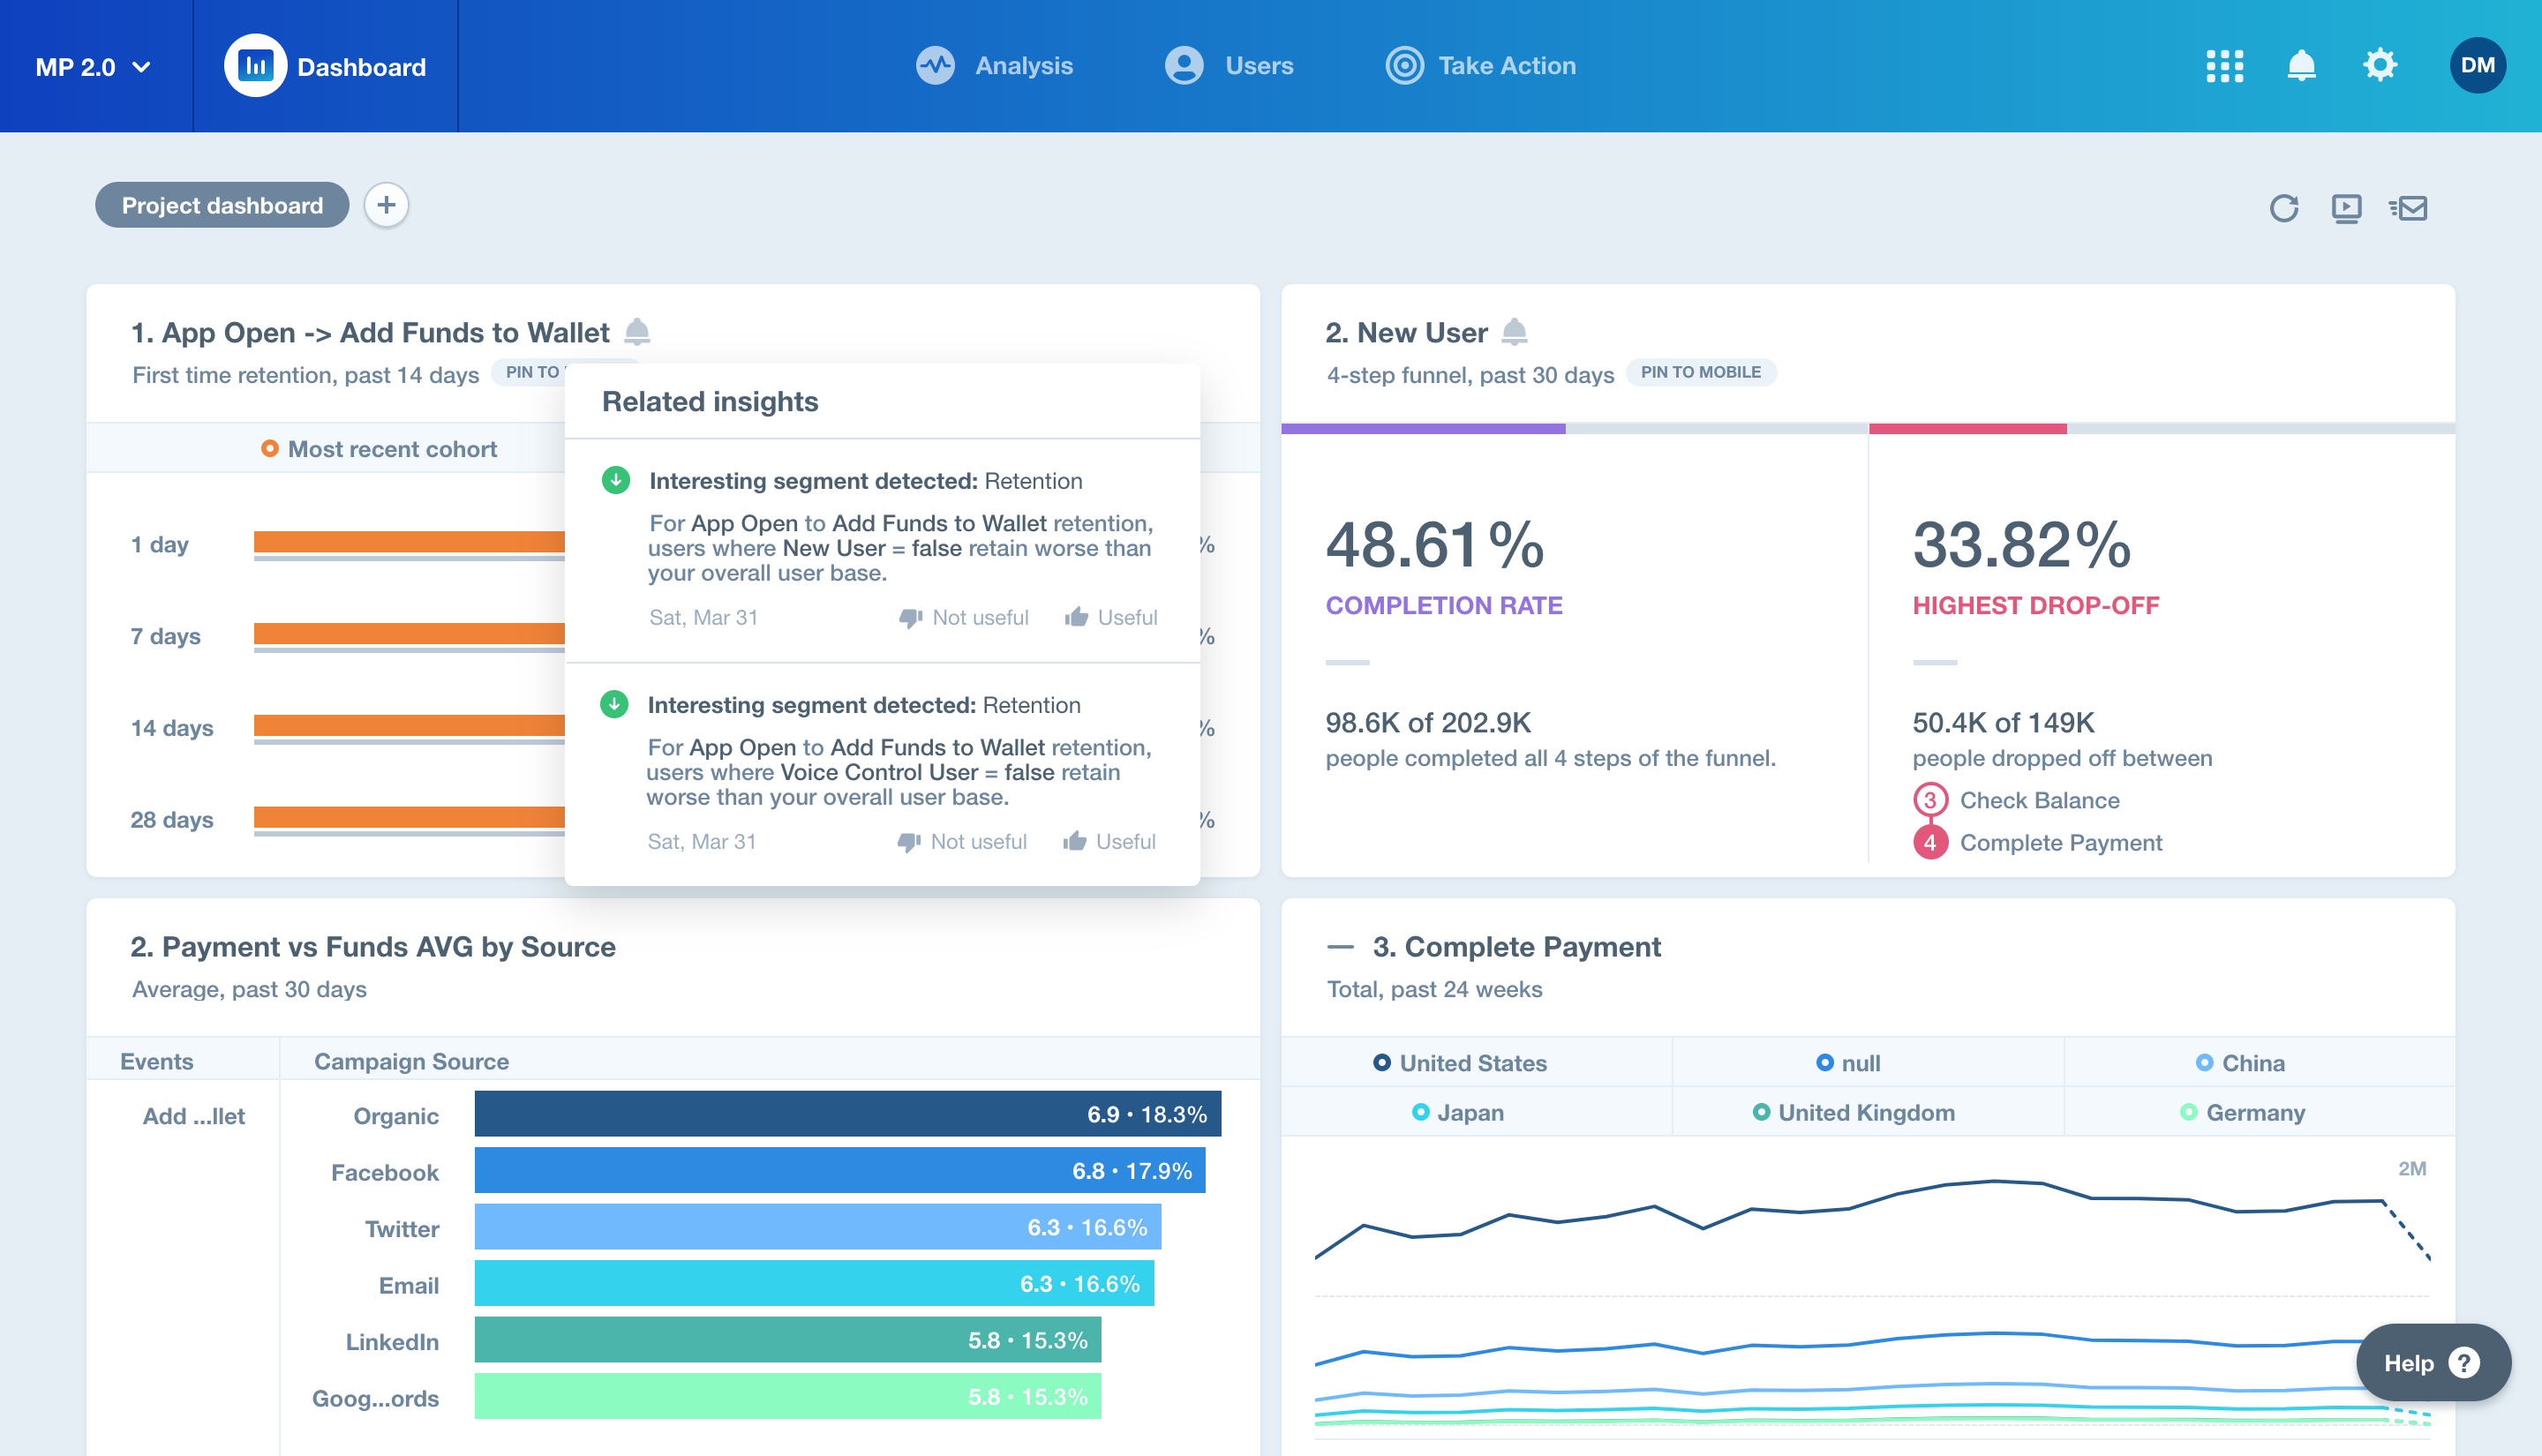Add a new dashboard with plus button

(386, 205)
